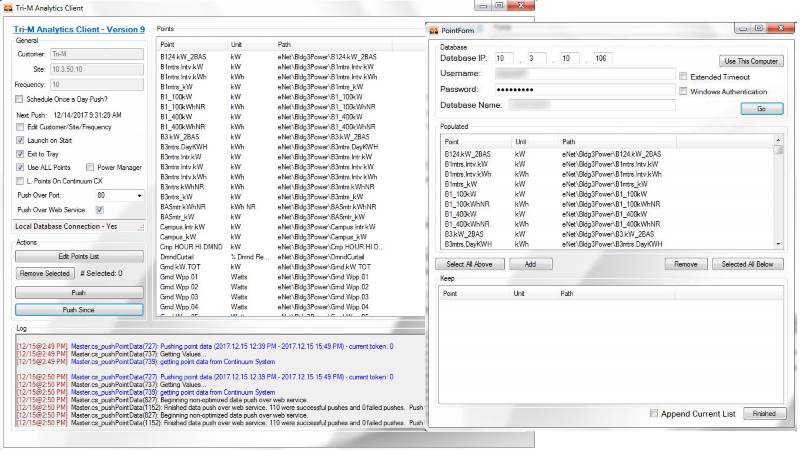Click Point column header in Populated list
This screenshot has width=800, height=450.
(x=452, y=141)
